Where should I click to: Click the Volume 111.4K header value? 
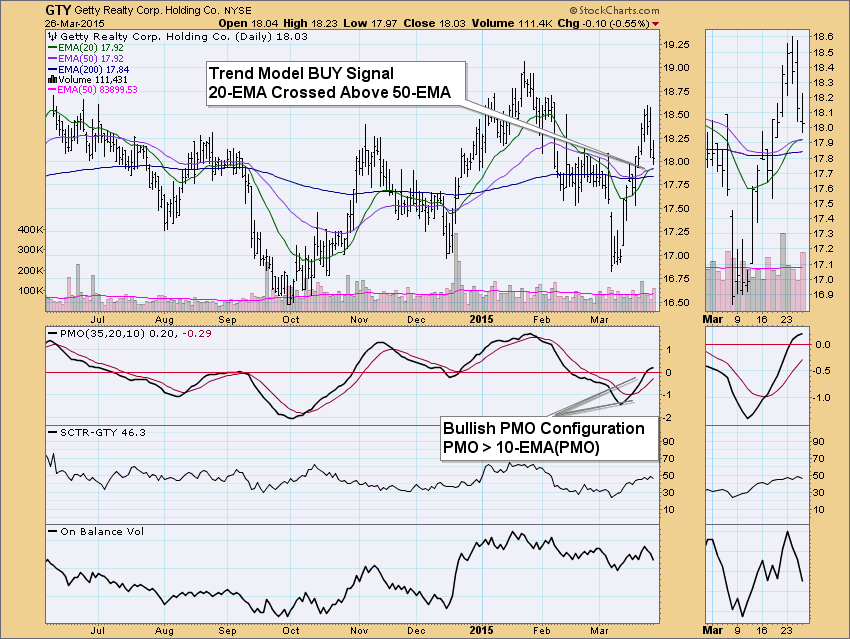(x=512, y=23)
